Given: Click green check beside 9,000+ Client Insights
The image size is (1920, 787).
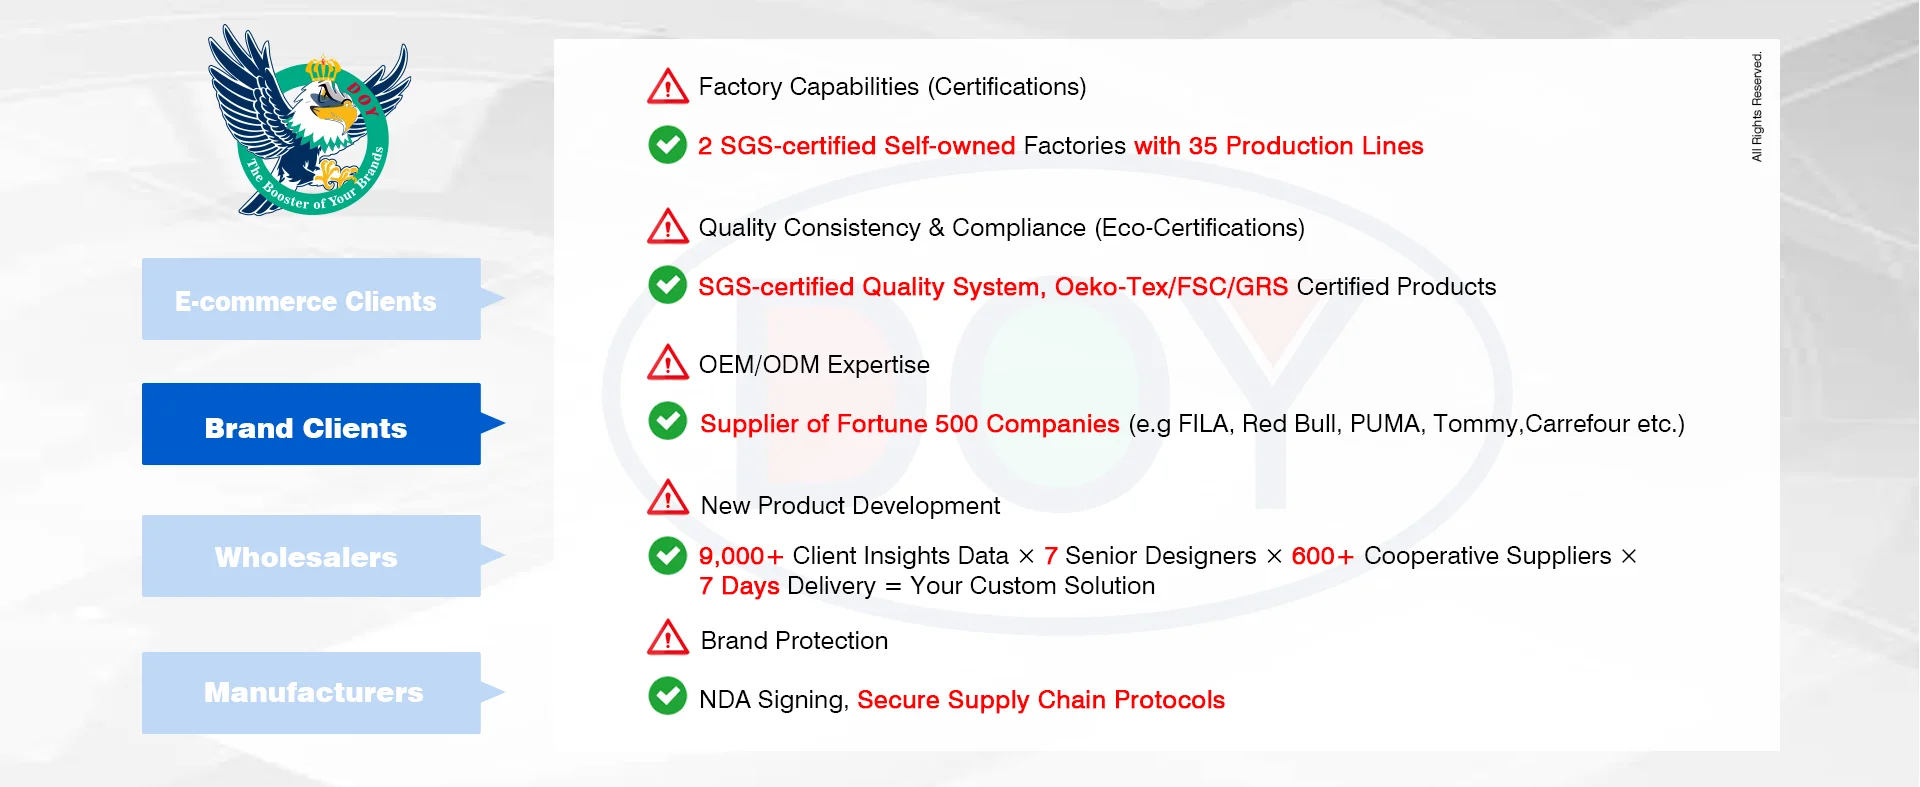Looking at the screenshot, I should click(x=667, y=556).
